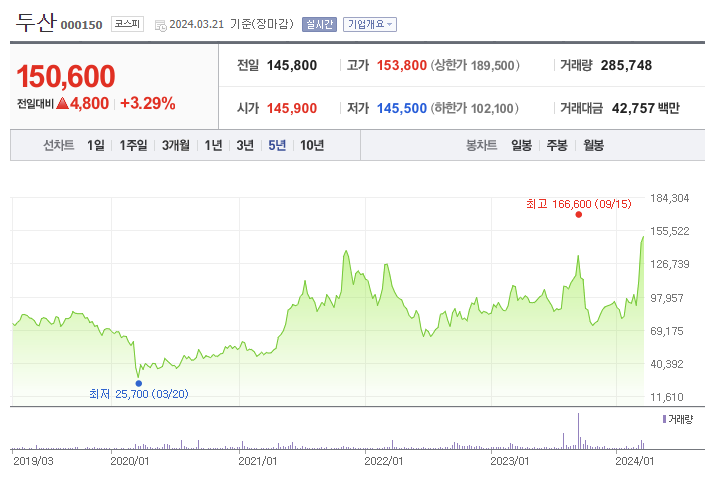The height and width of the screenshot is (478, 705).
Task: Switch to 주봉 candlestick chart
Action: tap(557, 145)
